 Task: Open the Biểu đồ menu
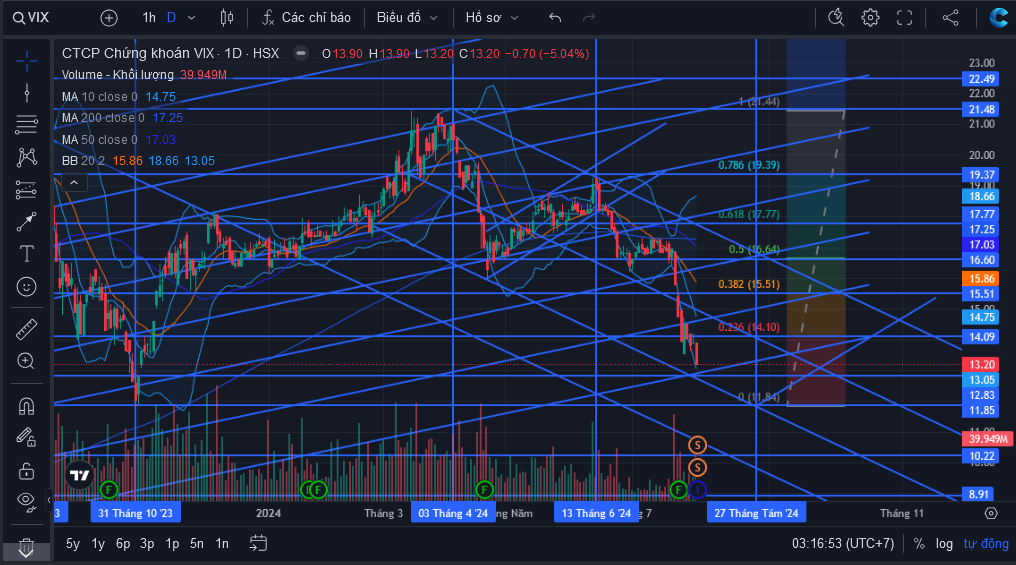coord(398,17)
